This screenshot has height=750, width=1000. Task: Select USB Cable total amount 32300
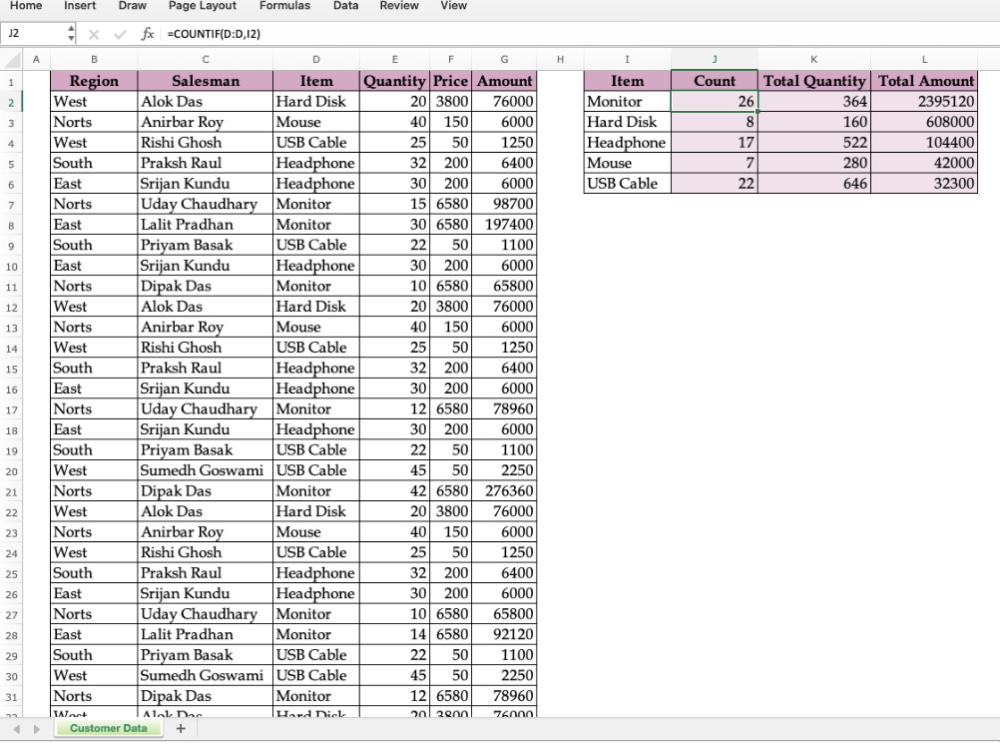point(924,184)
